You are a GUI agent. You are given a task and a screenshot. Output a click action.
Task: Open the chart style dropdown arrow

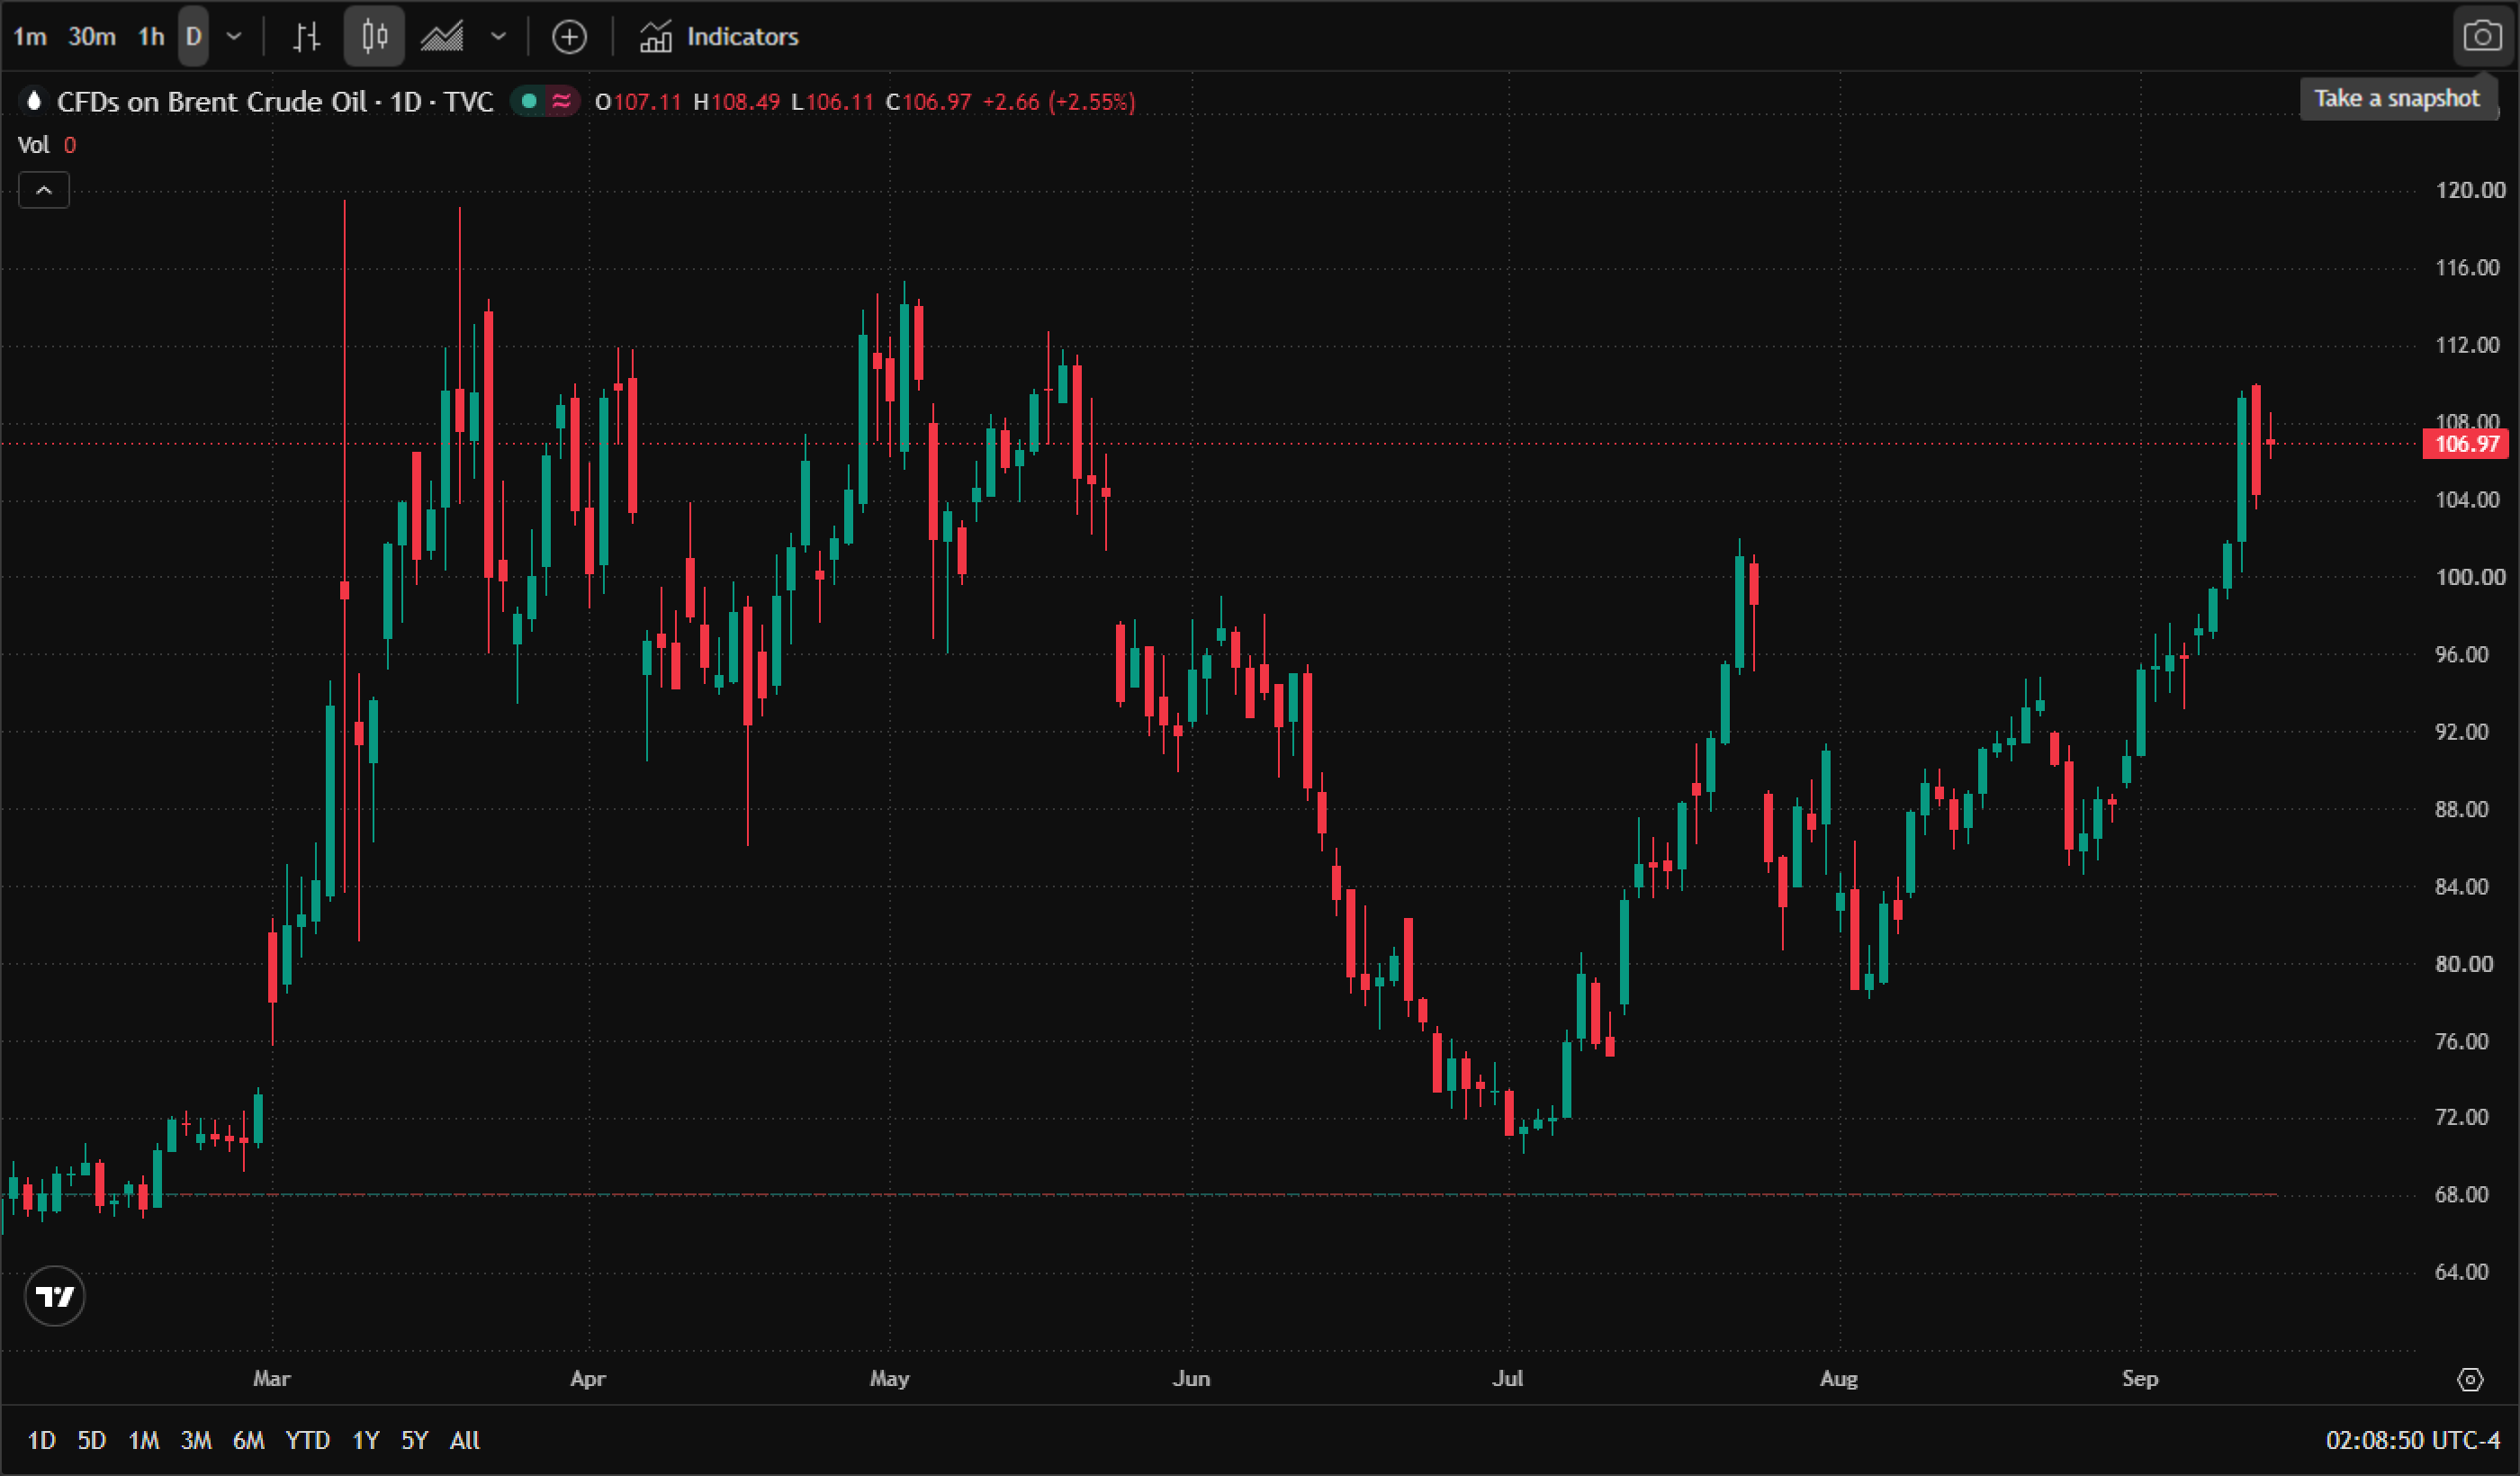click(x=498, y=37)
